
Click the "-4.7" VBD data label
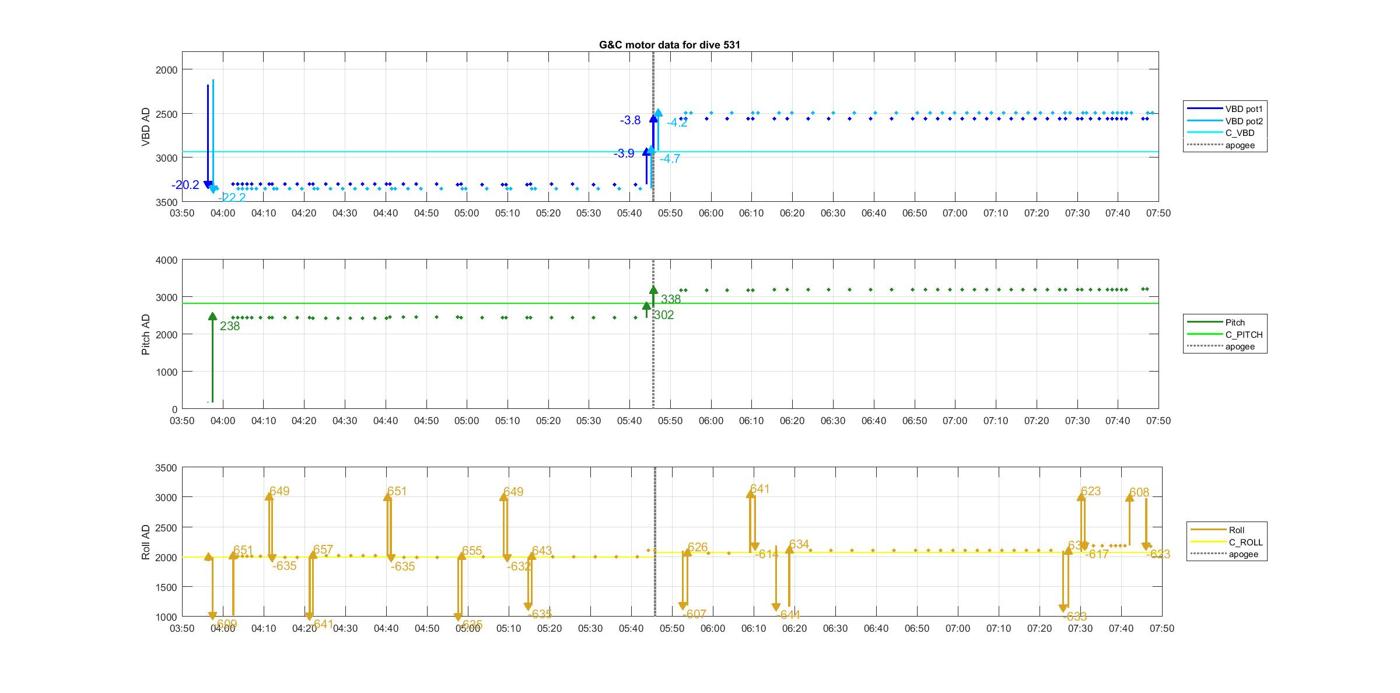pyautogui.click(x=670, y=158)
